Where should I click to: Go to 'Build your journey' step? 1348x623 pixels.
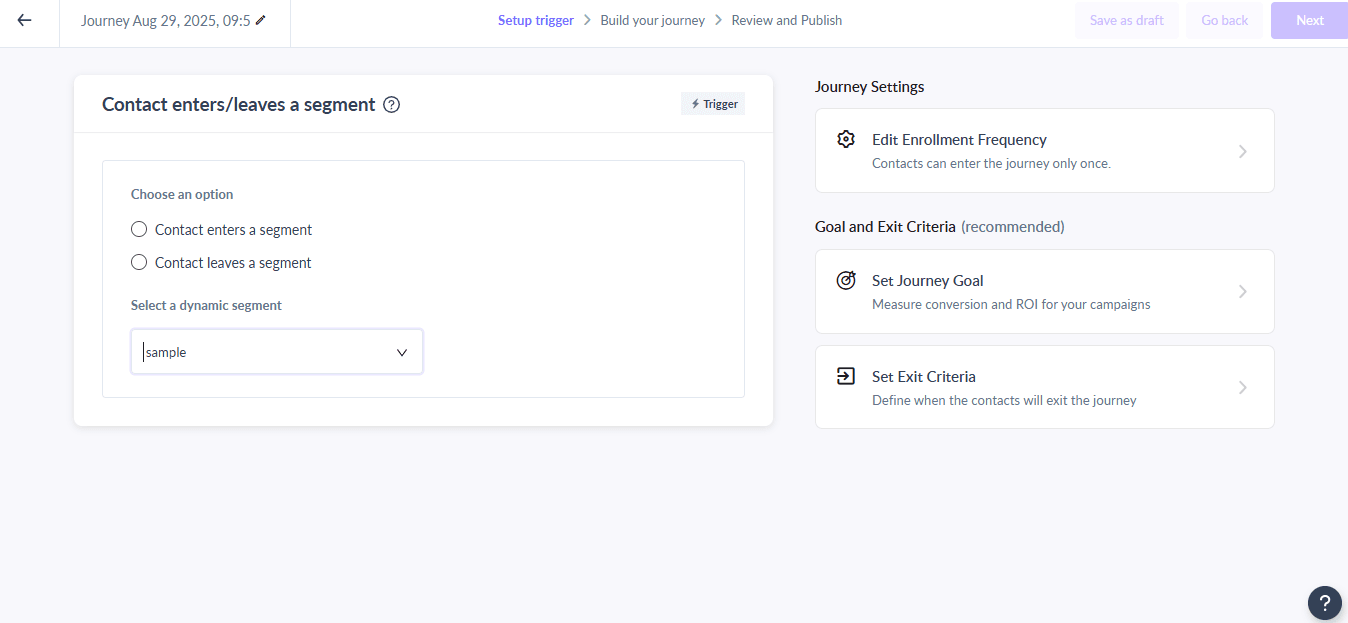tap(652, 20)
